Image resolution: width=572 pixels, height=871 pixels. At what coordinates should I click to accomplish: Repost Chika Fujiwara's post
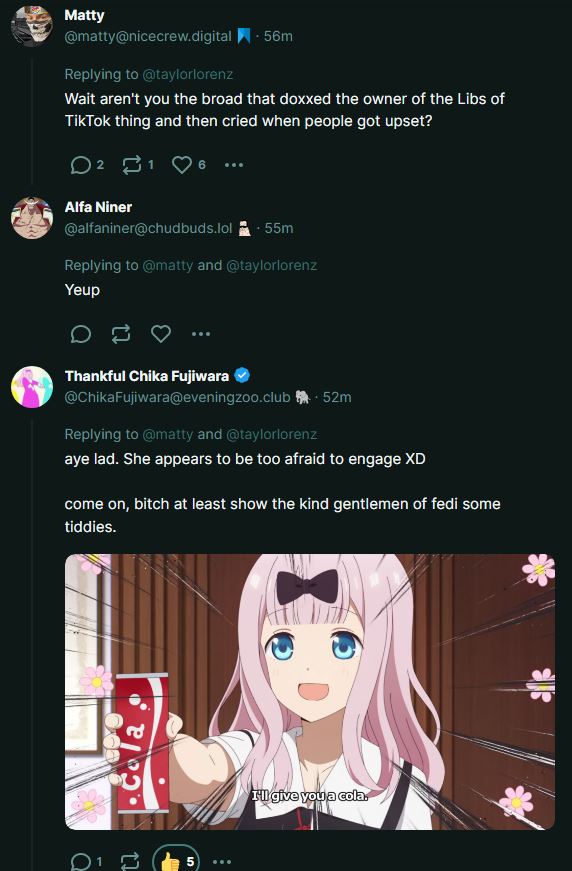[x=130, y=861]
